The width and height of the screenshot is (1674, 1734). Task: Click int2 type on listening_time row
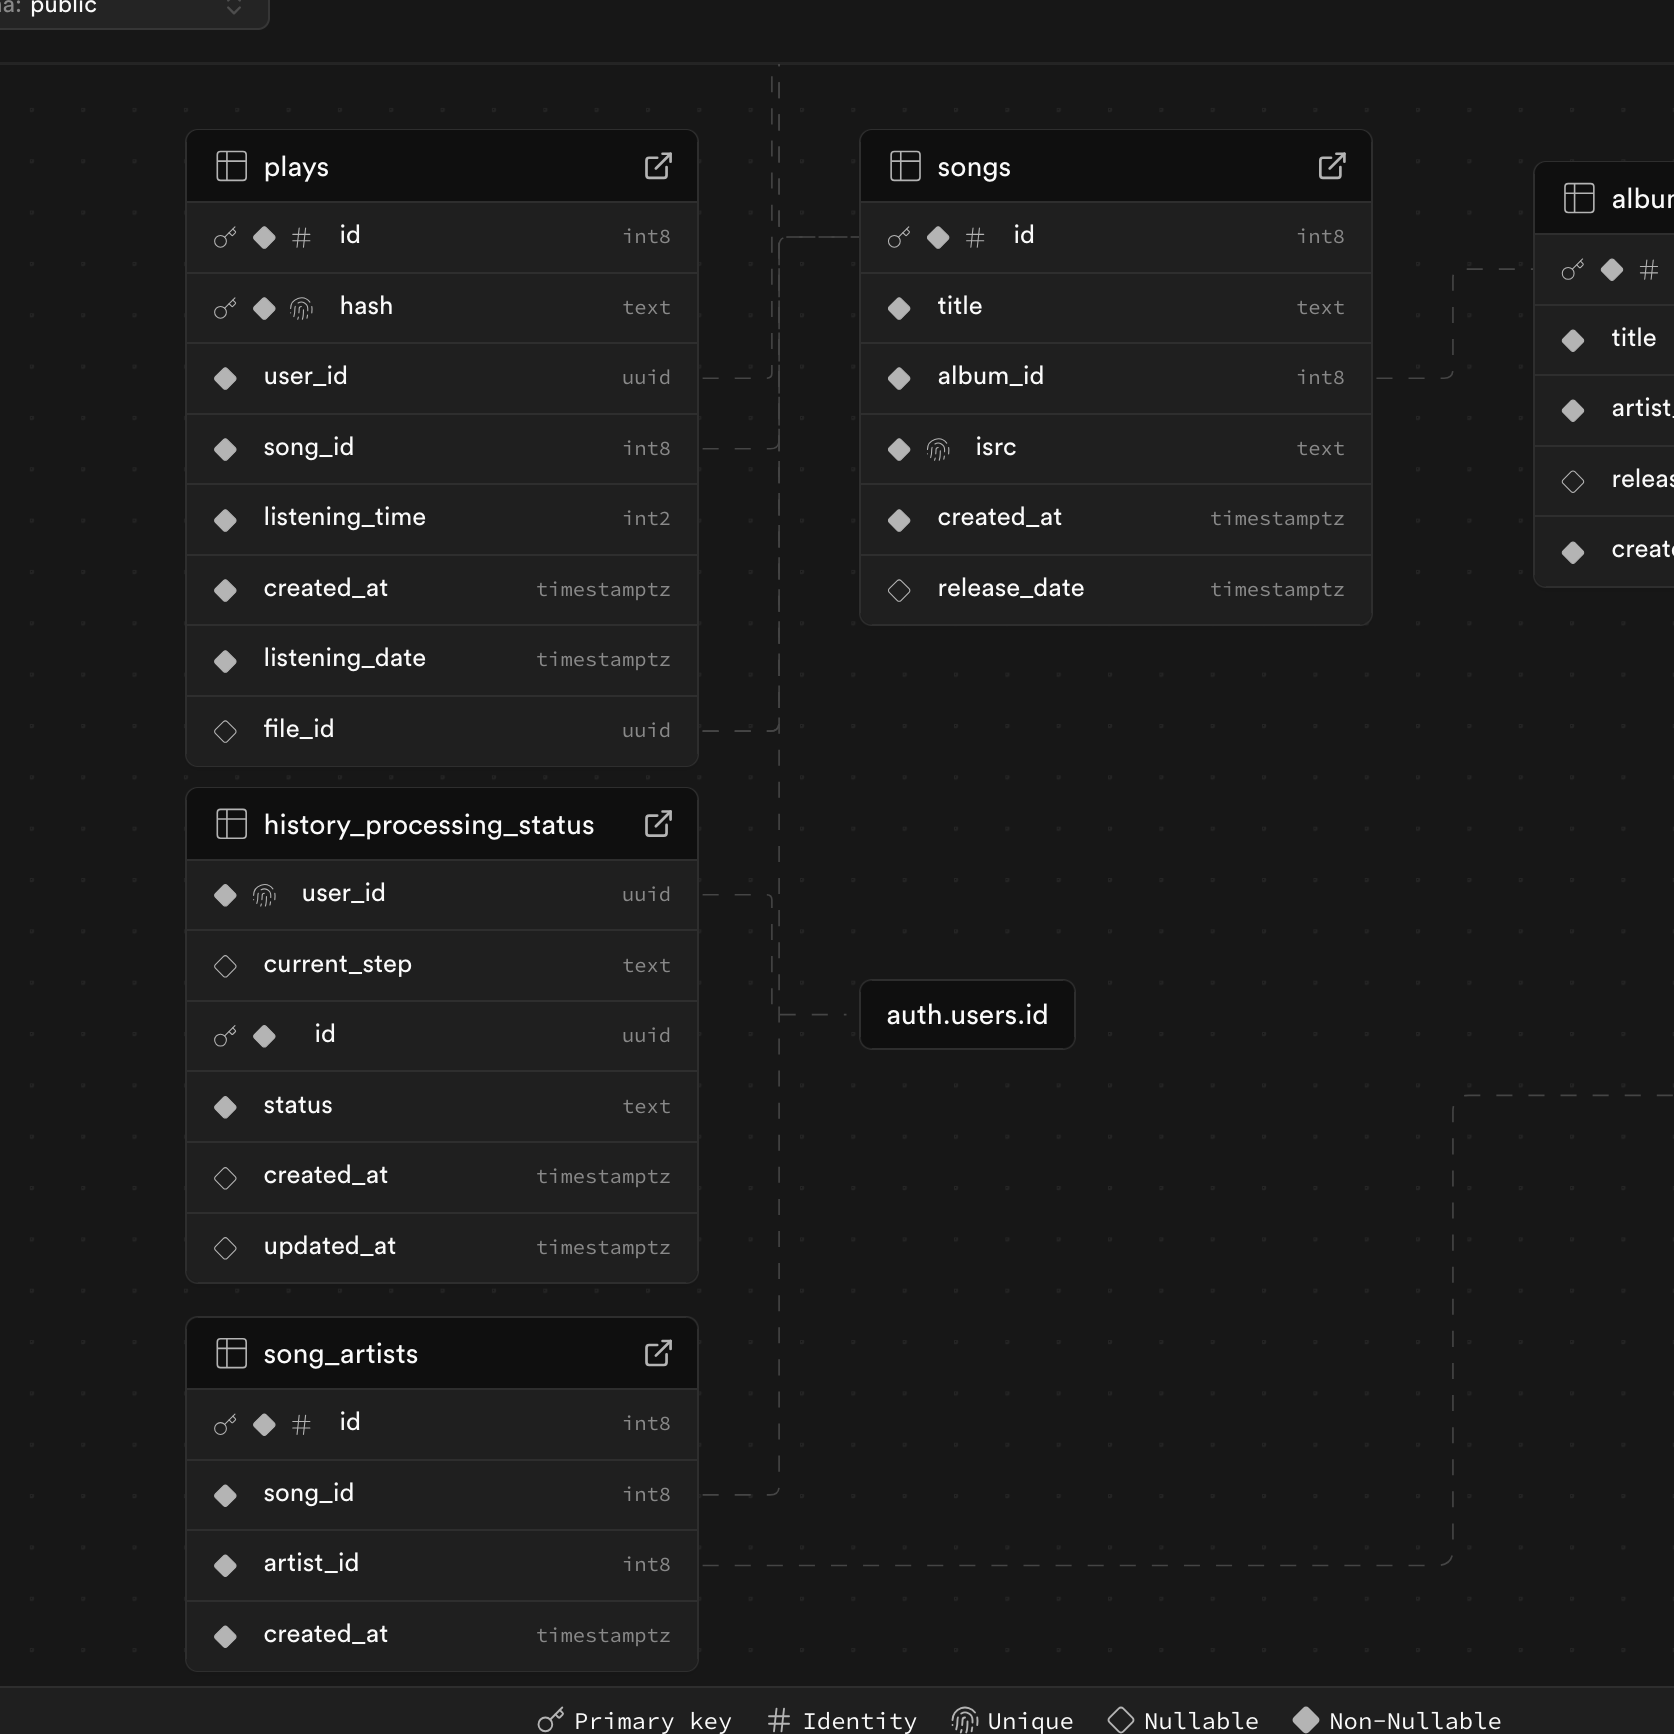[646, 519]
